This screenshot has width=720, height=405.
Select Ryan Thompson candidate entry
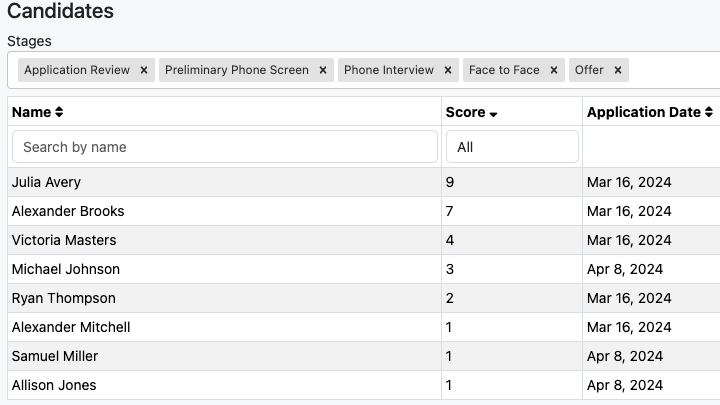click(x=363, y=298)
